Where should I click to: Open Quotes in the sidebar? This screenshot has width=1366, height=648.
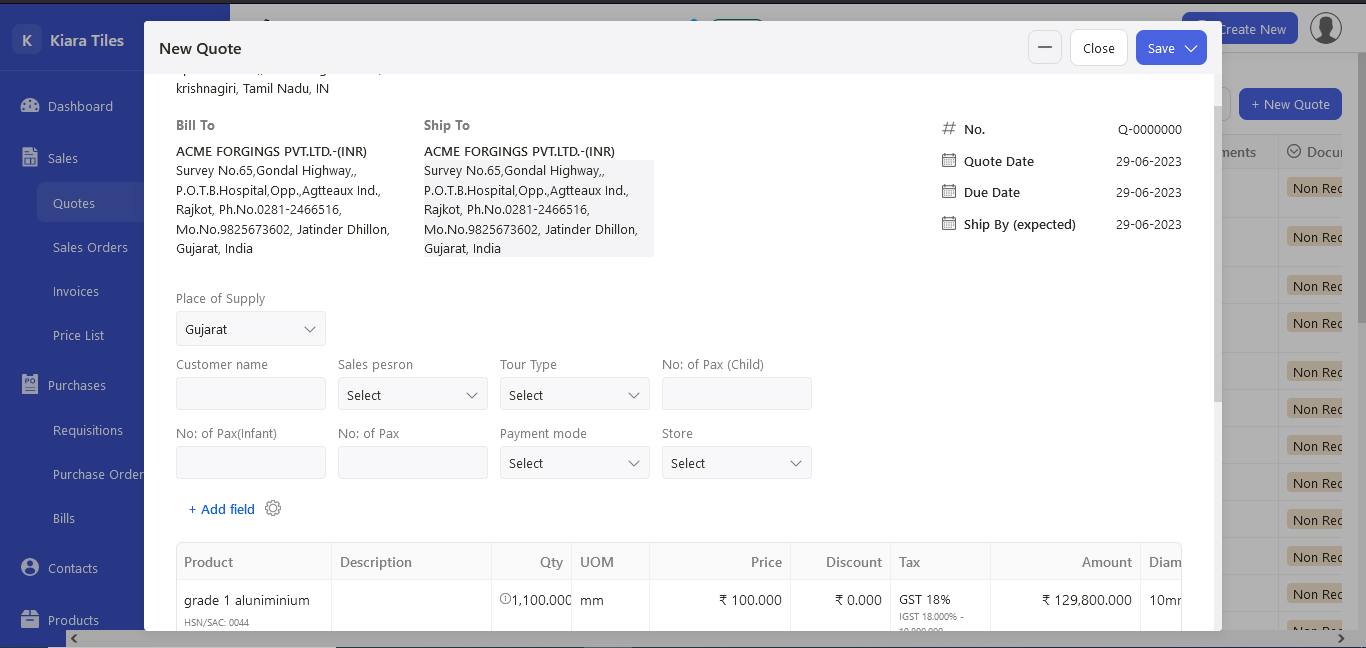click(90, 203)
